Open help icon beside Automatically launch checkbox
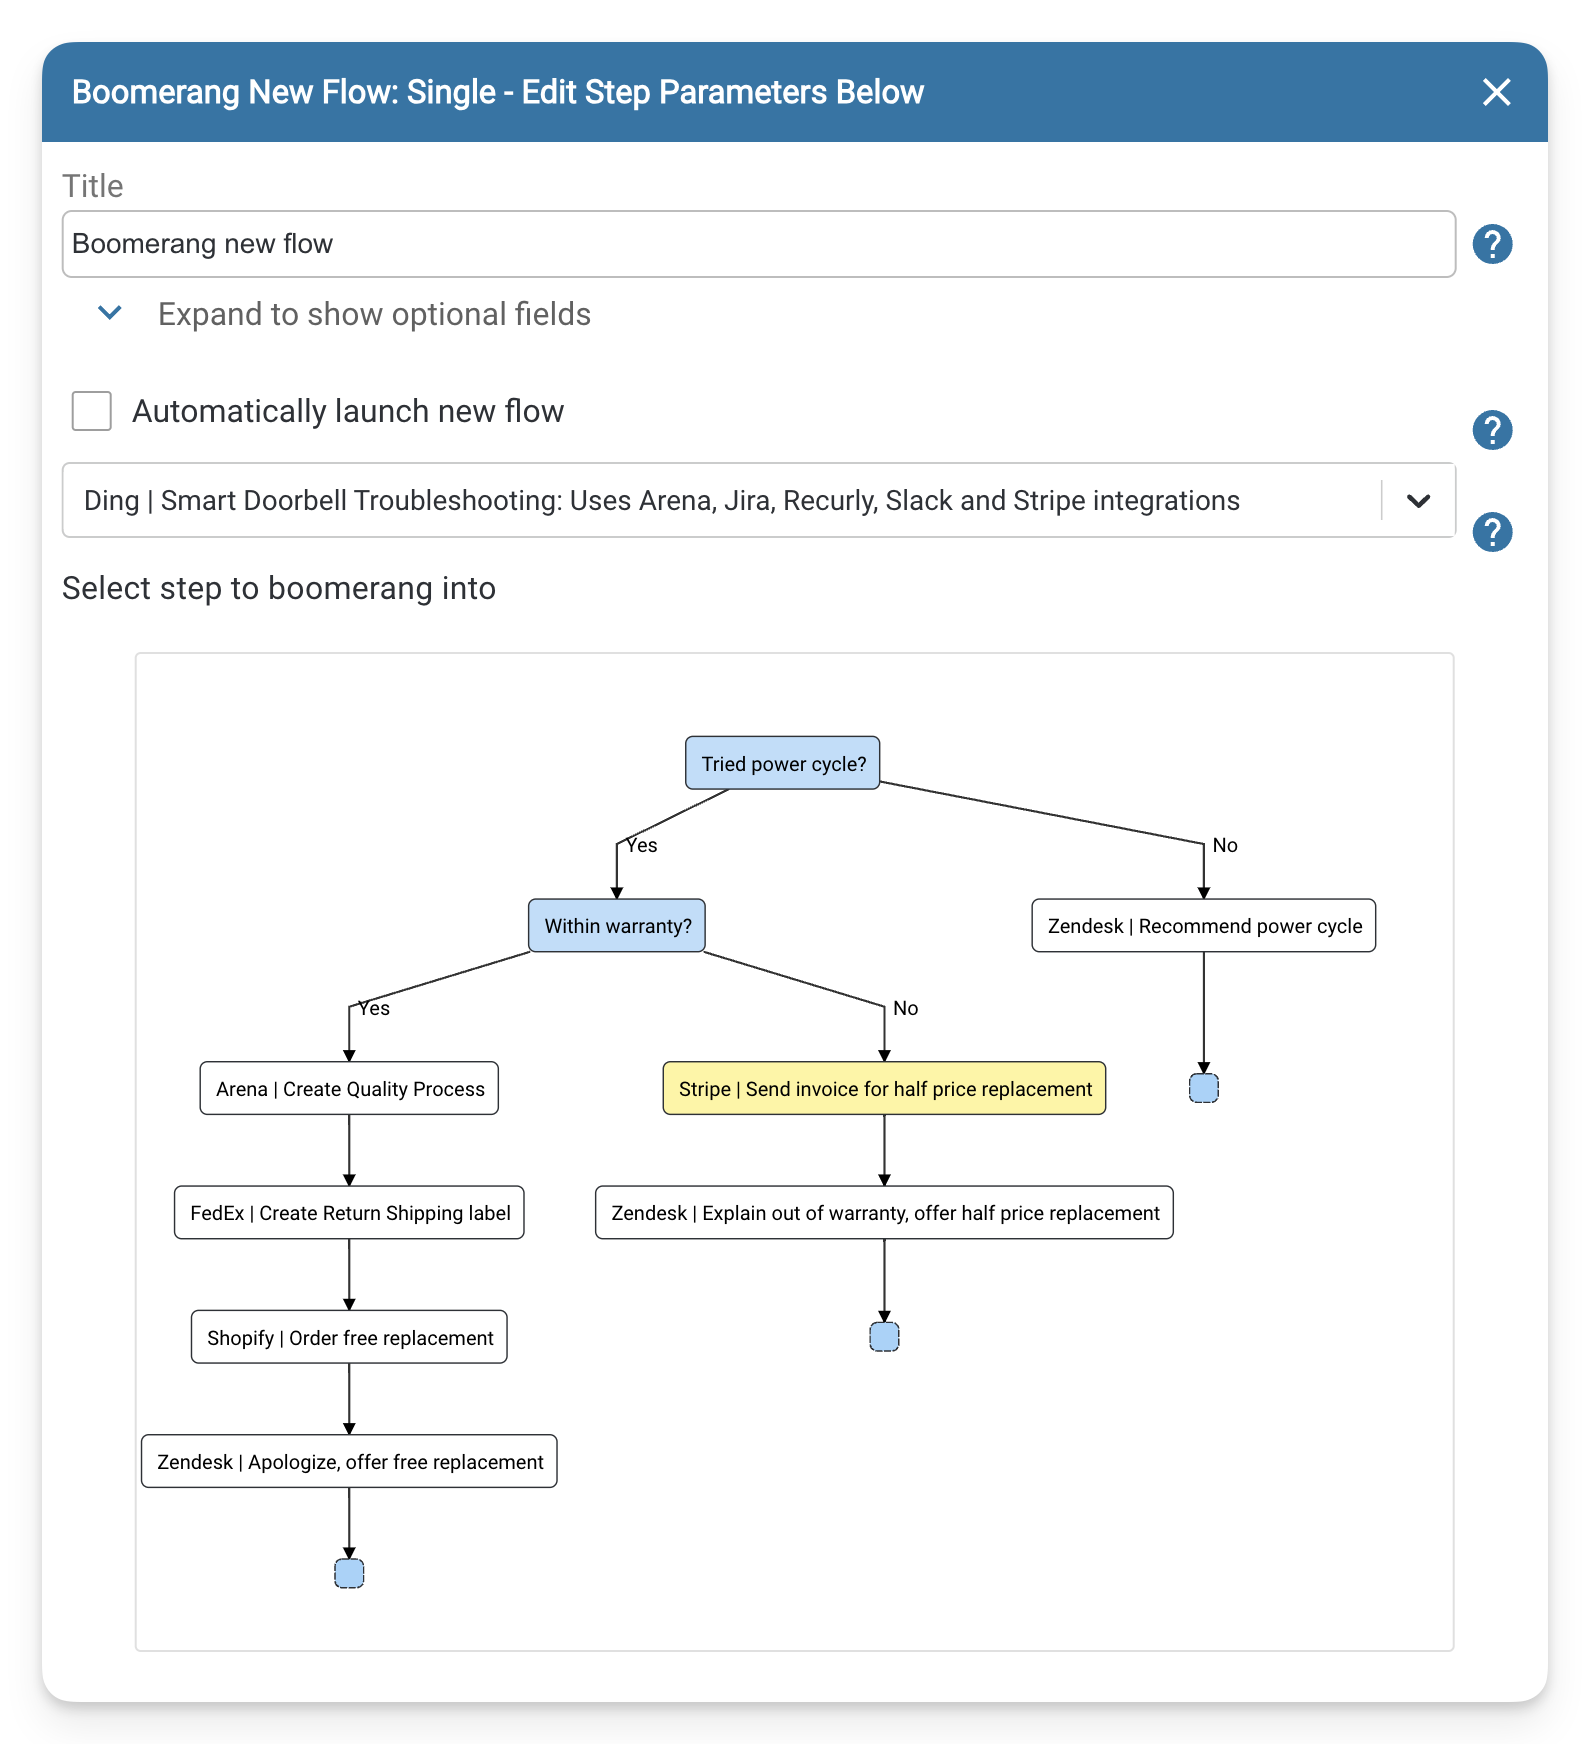 tap(1492, 430)
